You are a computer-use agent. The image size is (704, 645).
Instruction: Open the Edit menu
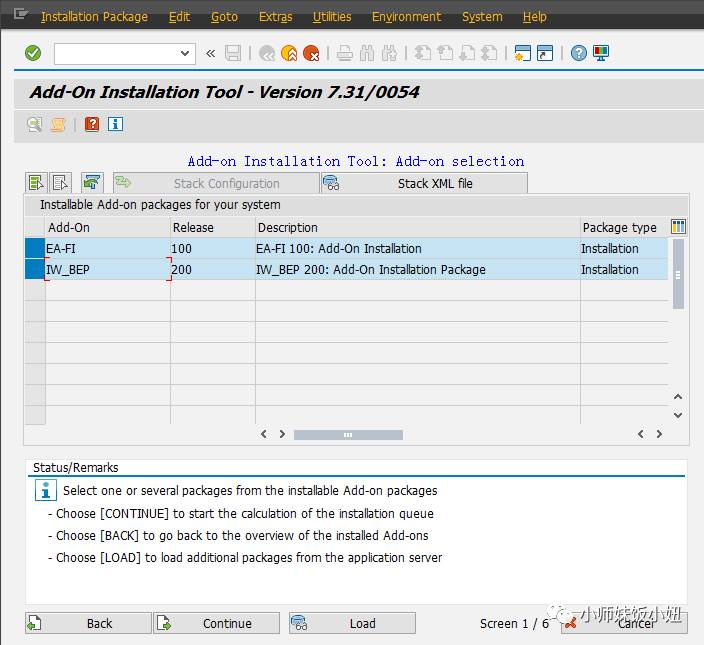pos(179,17)
